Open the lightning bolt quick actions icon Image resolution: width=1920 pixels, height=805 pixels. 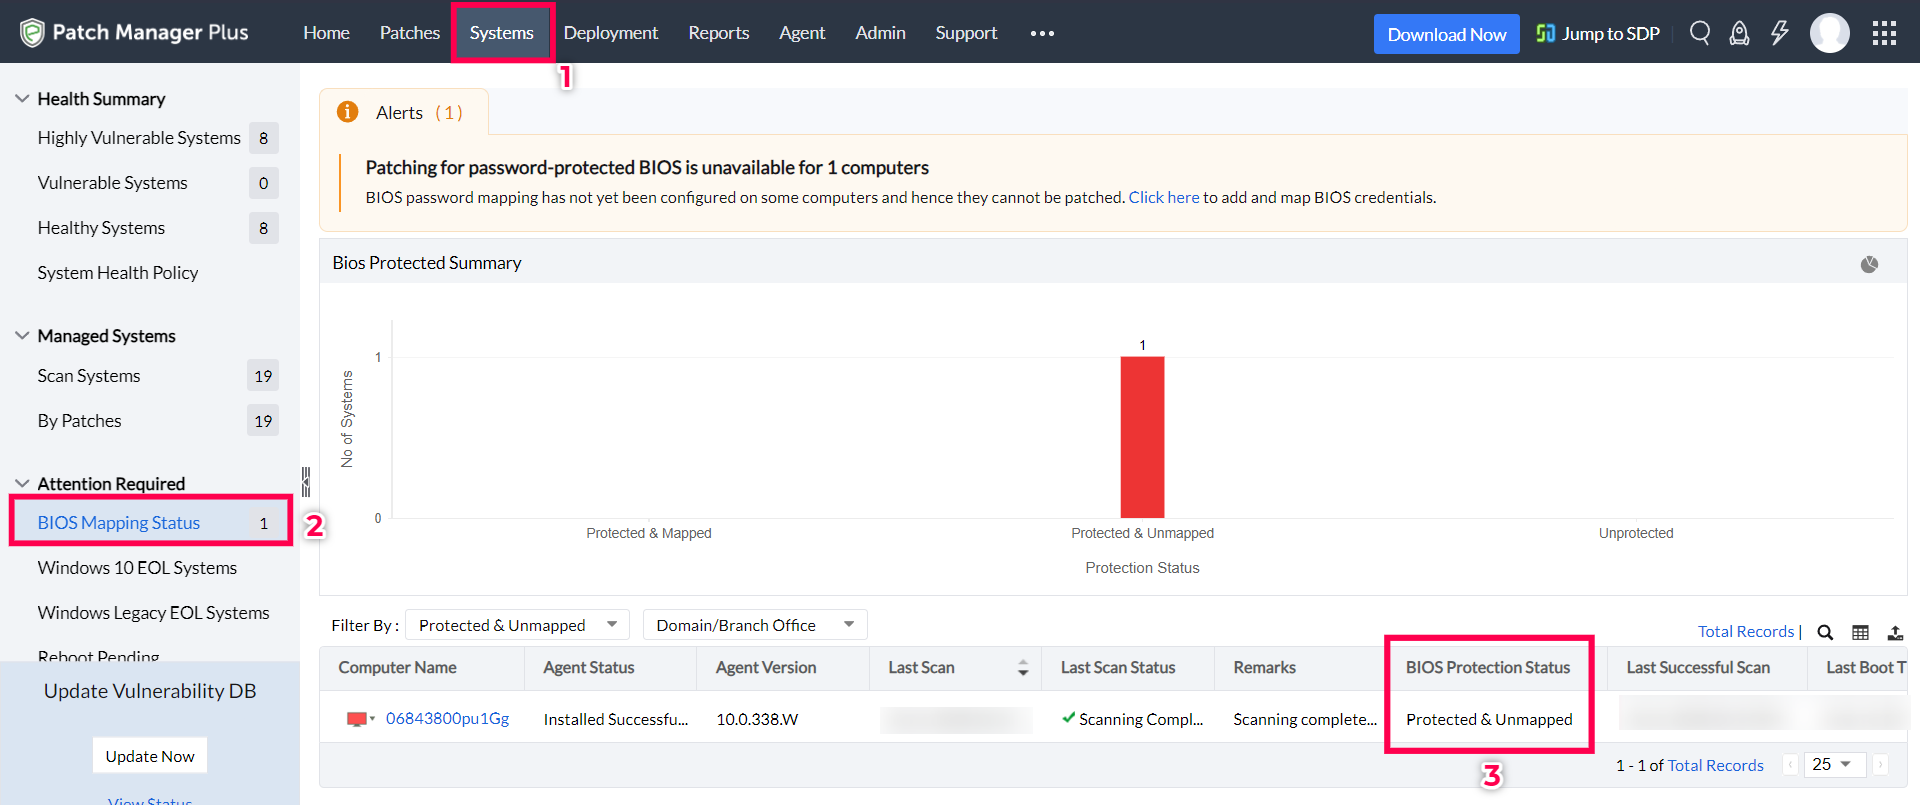click(x=1780, y=33)
